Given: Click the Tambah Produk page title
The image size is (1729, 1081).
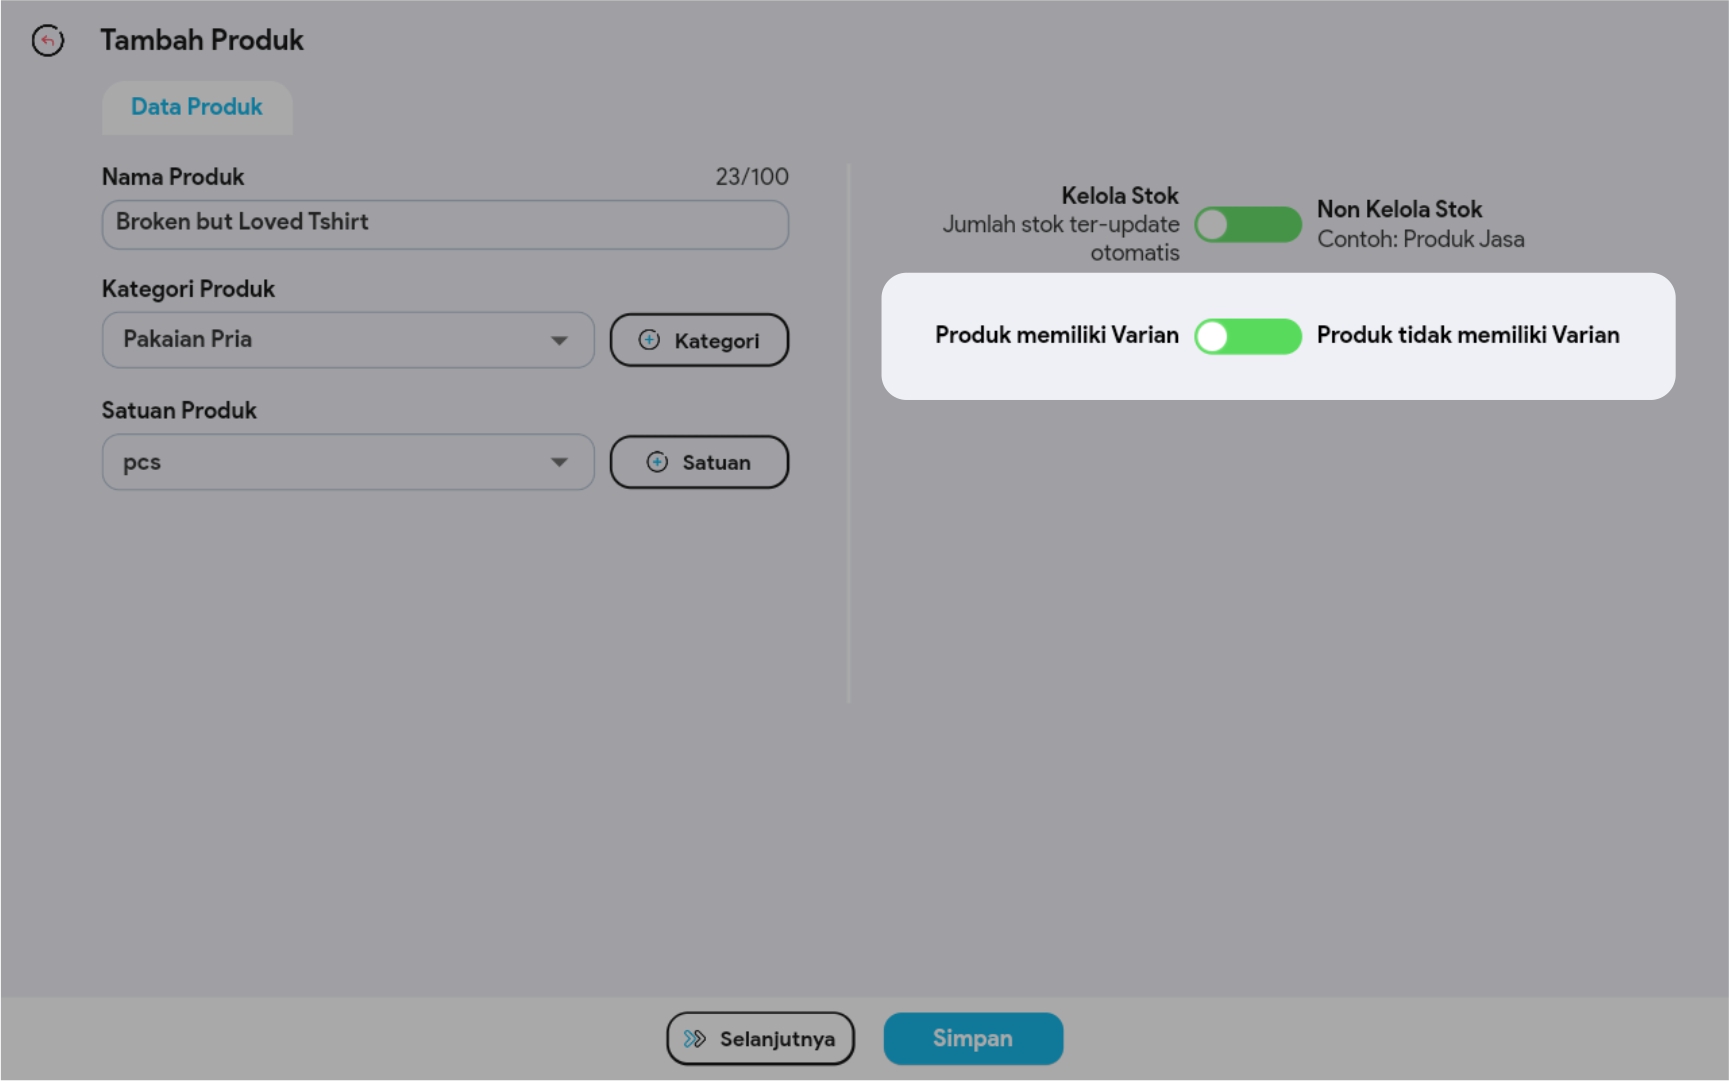Looking at the screenshot, I should [202, 40].
